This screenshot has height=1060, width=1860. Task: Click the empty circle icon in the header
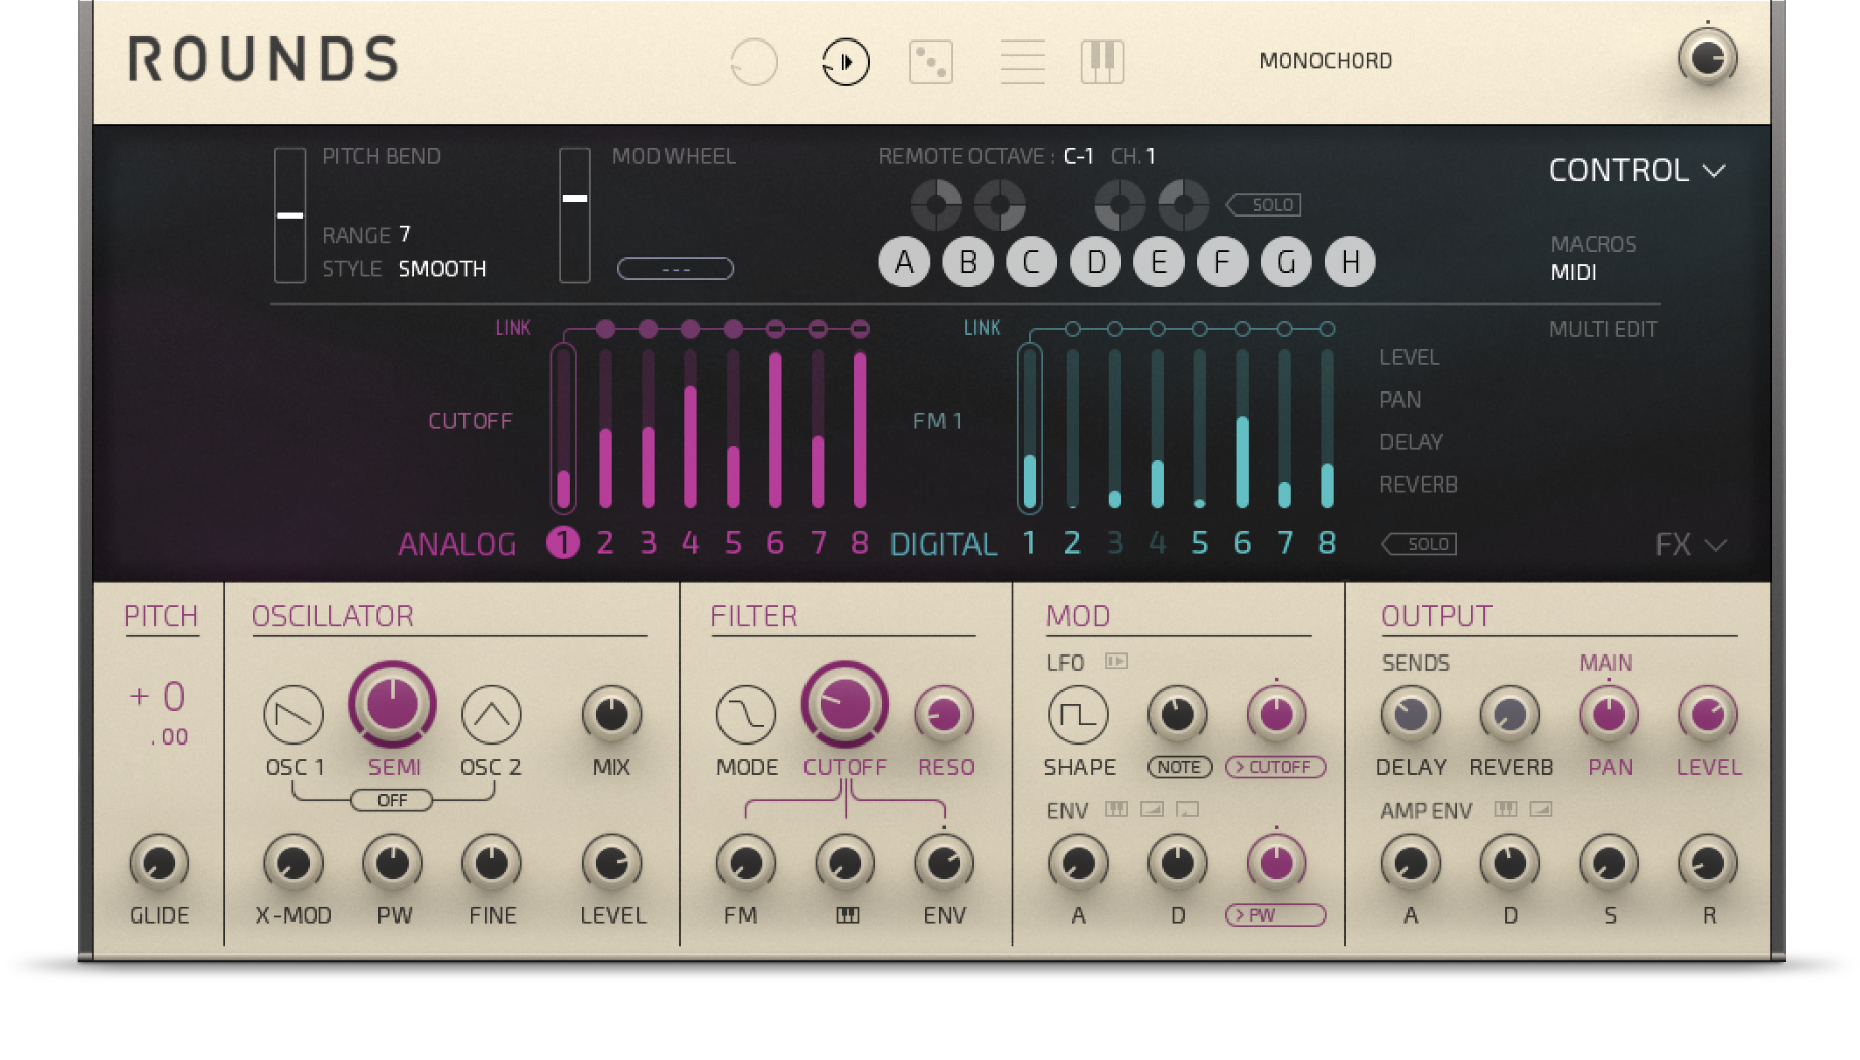[x=754, y=62]
